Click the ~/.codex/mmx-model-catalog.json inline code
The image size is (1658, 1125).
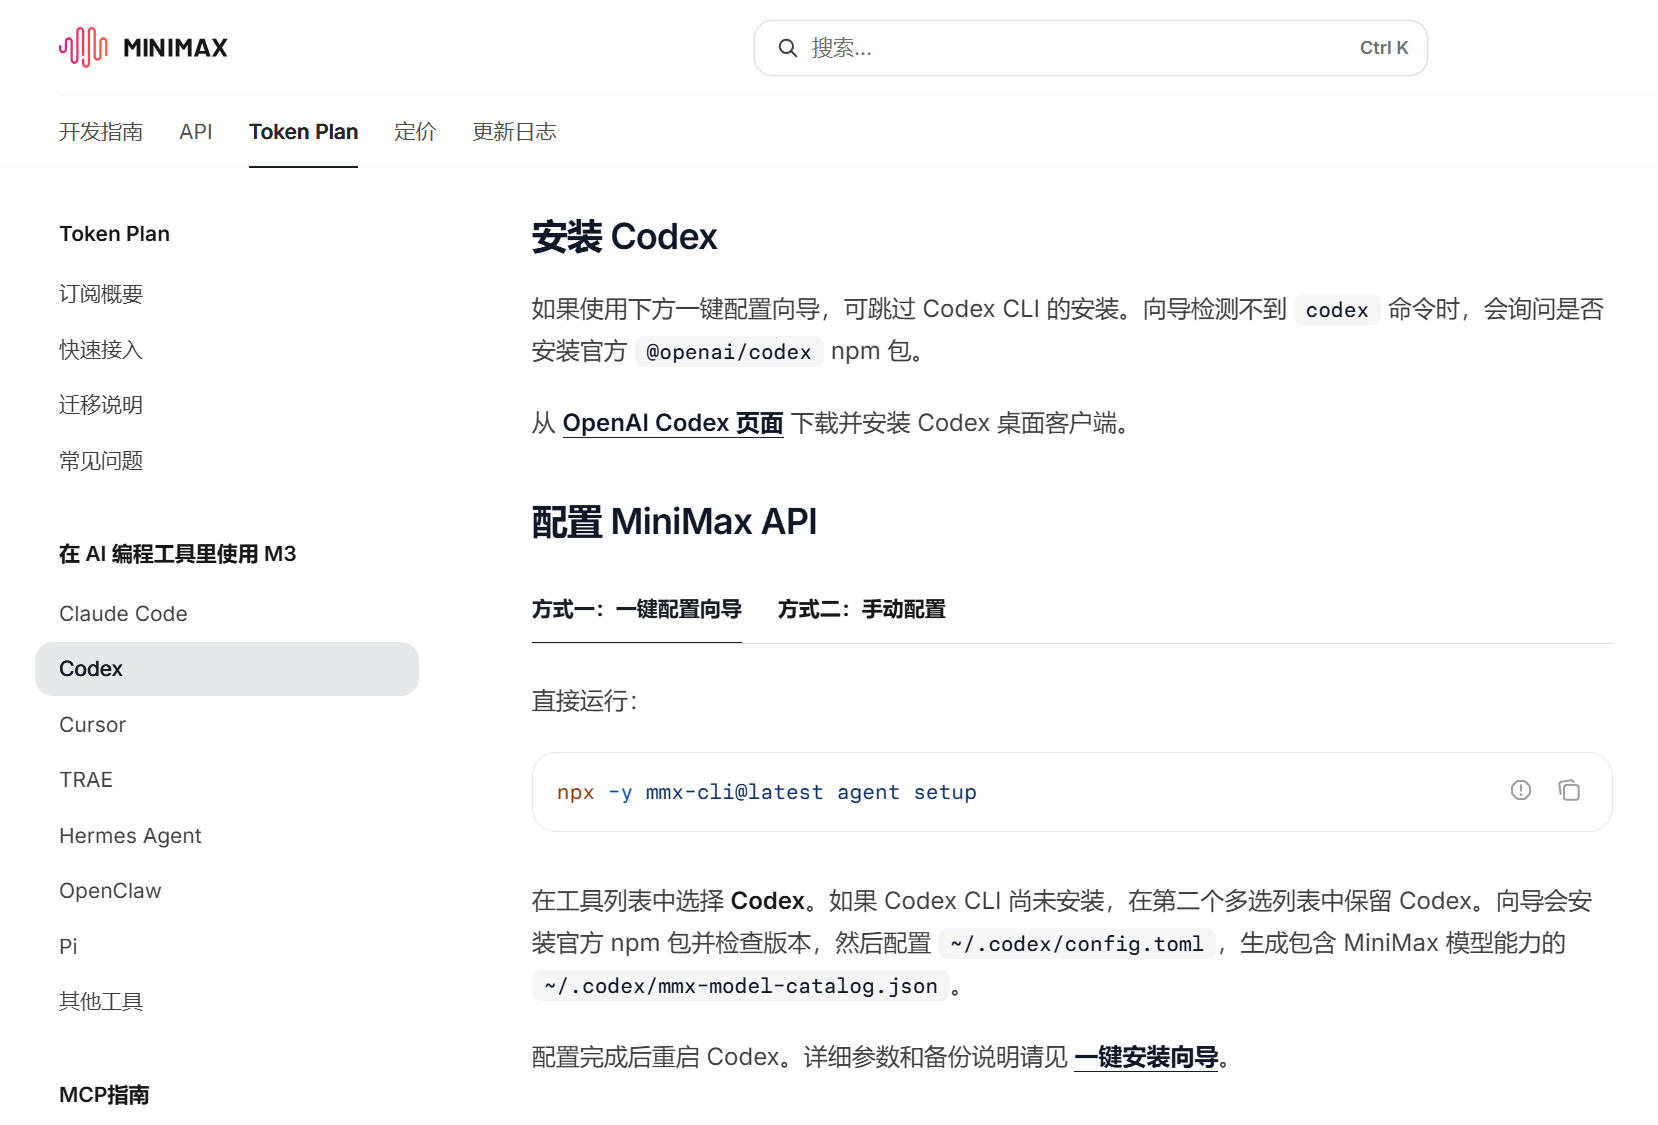[x=741, y=986]
